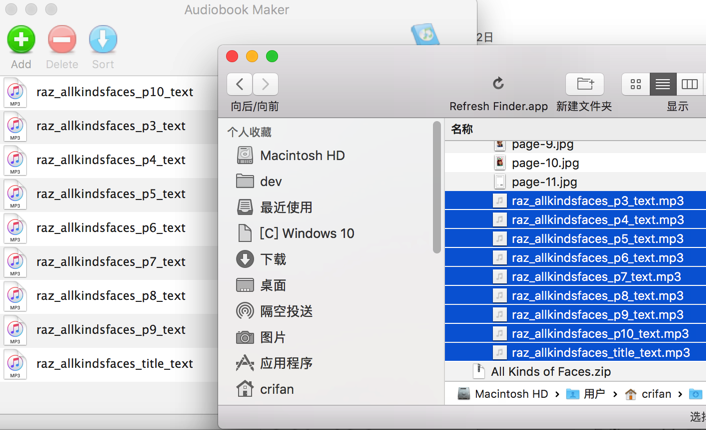Select raz_allkindsfaces_p8_text in Audiobook Maker list
The height and width of the screenshot is (430, 706).
(x=109, y=296)
